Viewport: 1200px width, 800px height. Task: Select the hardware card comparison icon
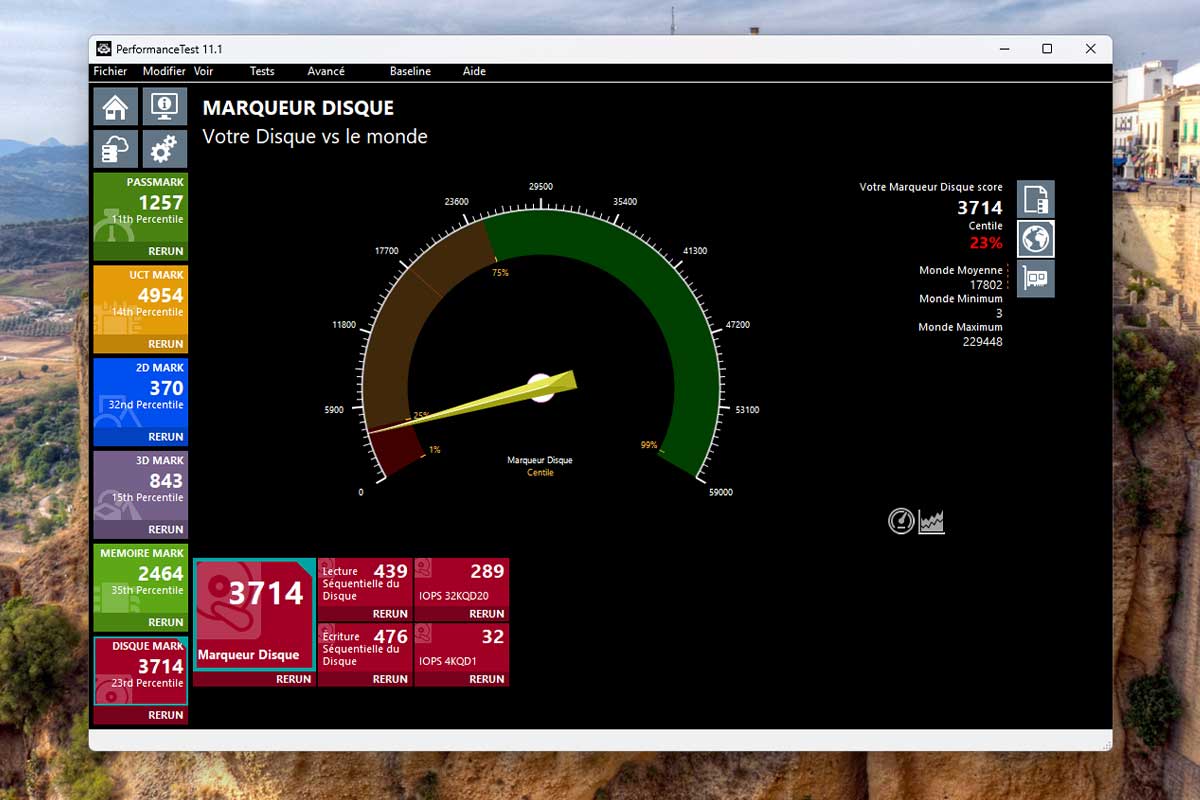click(x=1036, y=279)
